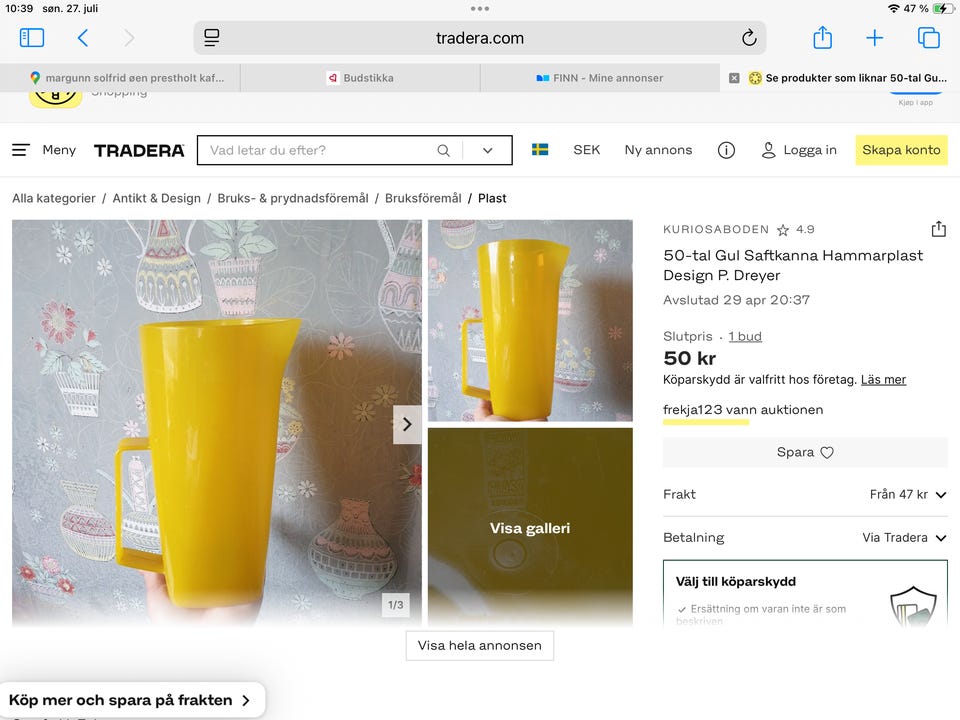960x720 pixels.
Task: Open the Läs mer link
Action: (883, 380)
